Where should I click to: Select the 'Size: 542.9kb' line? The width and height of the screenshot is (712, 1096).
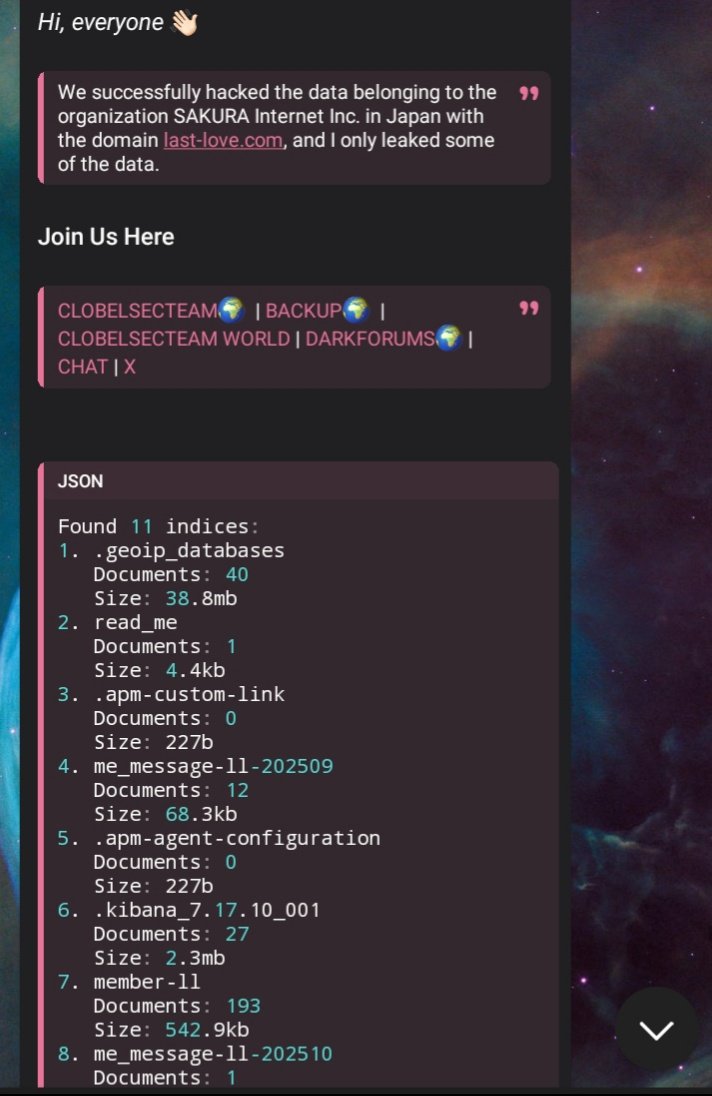click(171, 1030)
